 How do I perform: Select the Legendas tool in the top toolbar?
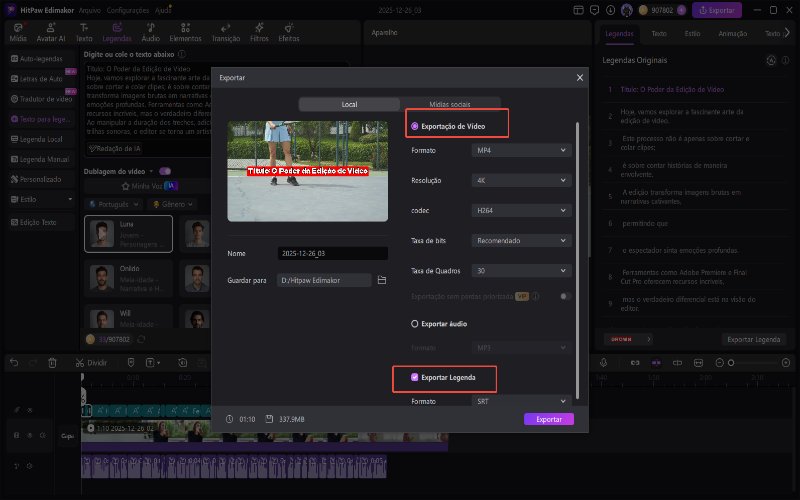coord(117,32)
